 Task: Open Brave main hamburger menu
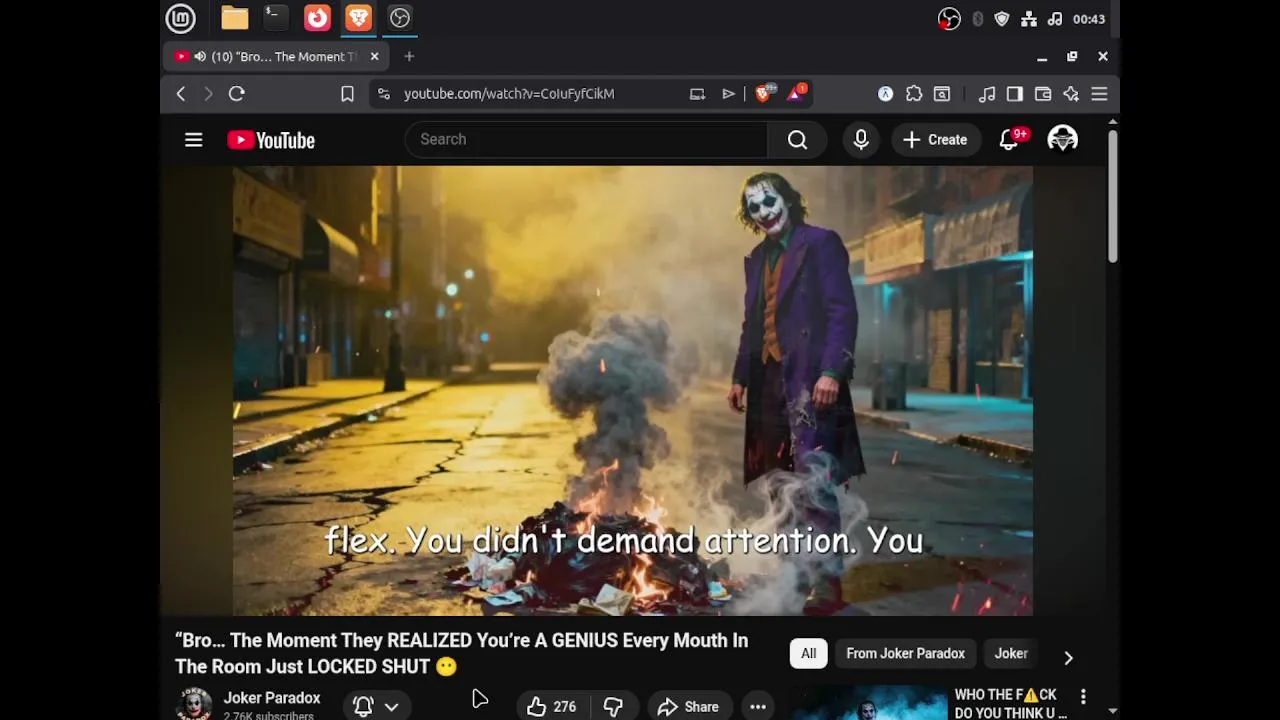tap(1099, 93)
